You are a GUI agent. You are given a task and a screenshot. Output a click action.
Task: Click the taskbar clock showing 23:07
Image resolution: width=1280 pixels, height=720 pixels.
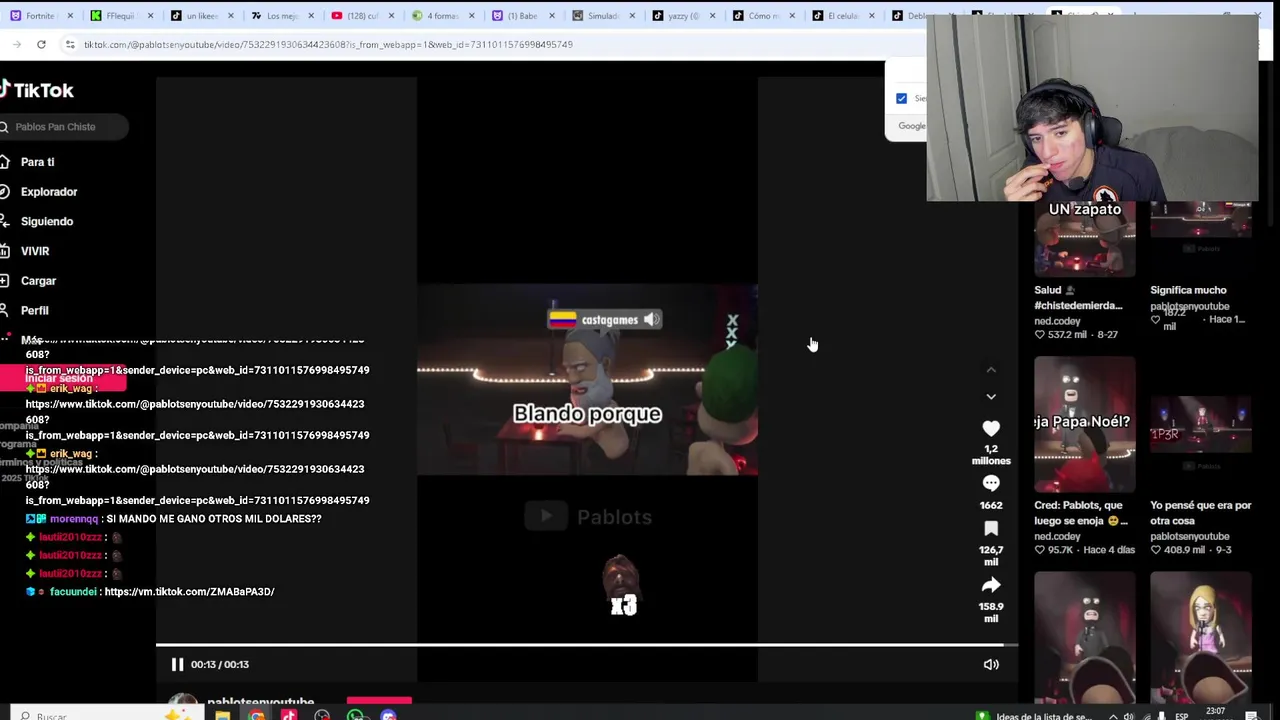(x=1215, y=713)
